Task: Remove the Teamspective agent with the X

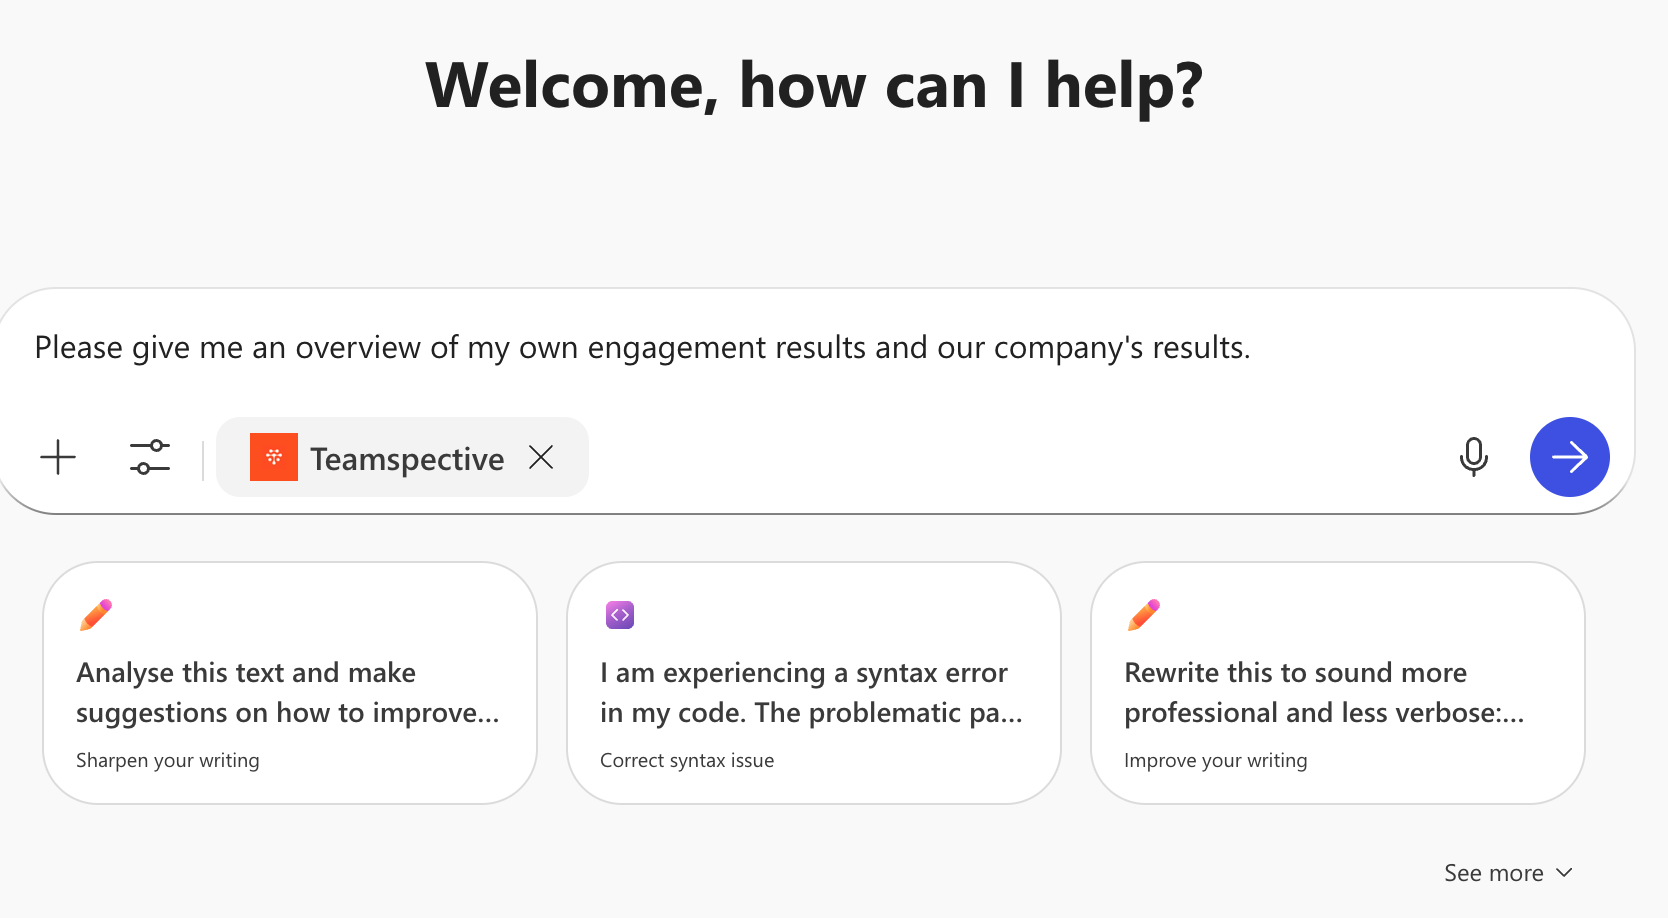Action: point(540,456)
